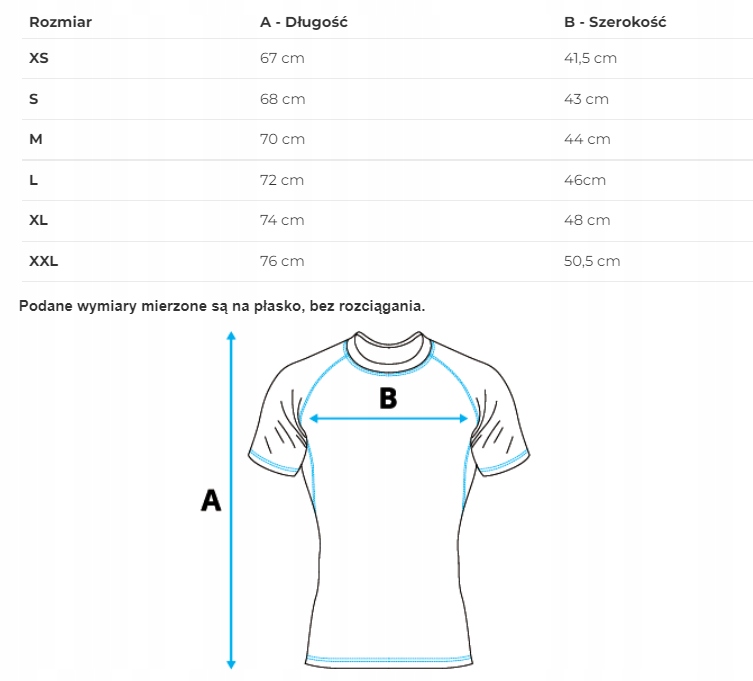Screen dimensions: 753x681
Task: Click the letter A beside vertical arrow
Action: [210, 500]
